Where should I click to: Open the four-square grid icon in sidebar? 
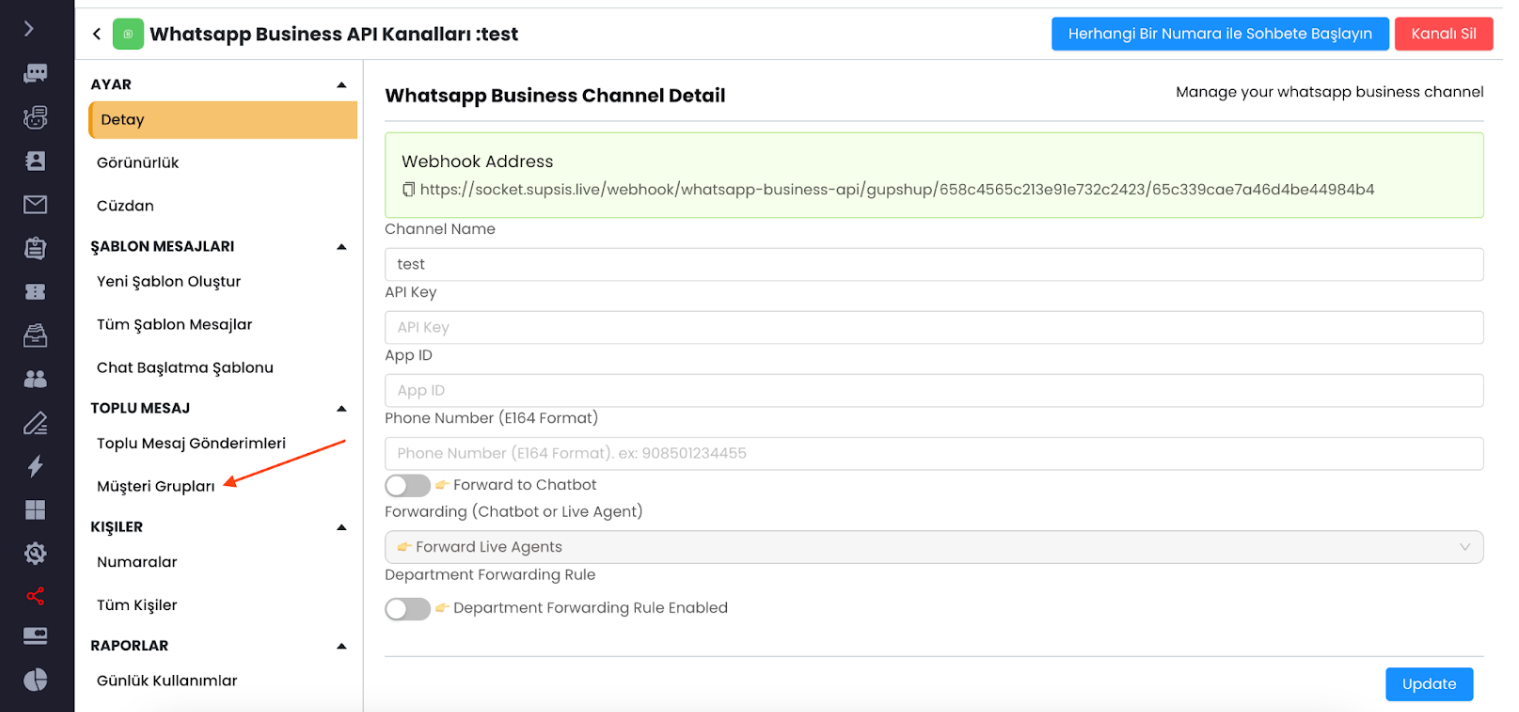(x=35, y=510)
